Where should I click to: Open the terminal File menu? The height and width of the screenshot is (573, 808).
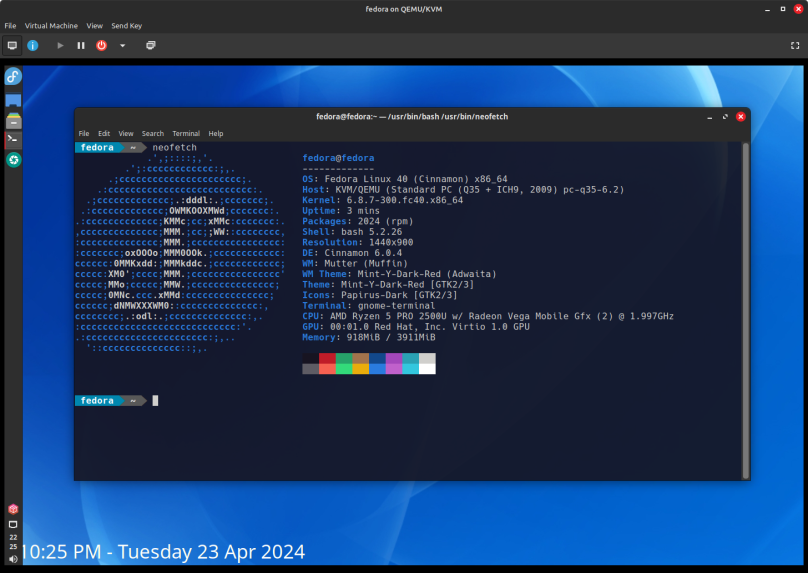84,133
